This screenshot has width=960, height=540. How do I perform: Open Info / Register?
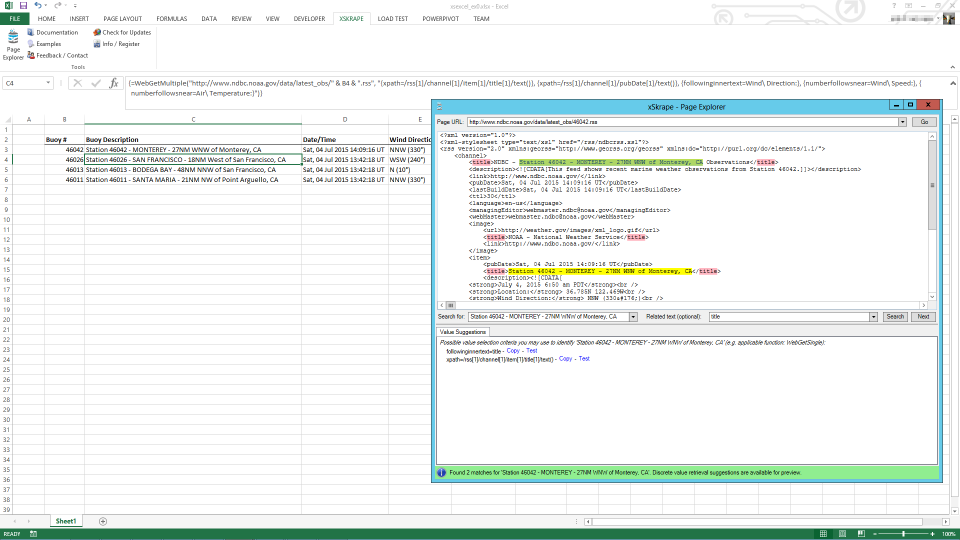[x=116, y=44]
